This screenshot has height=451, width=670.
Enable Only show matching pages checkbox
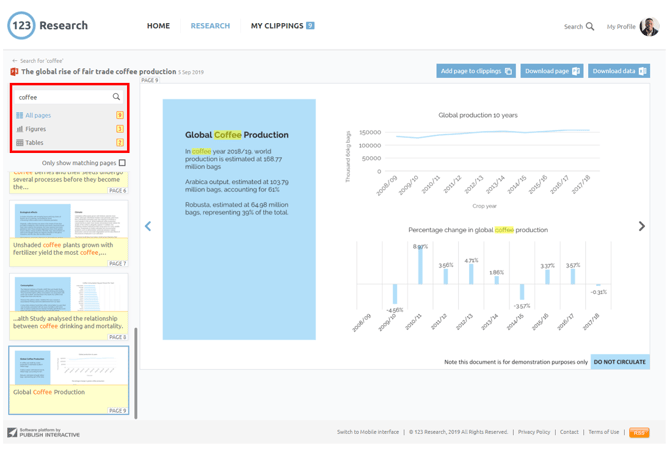click(122, 163)
